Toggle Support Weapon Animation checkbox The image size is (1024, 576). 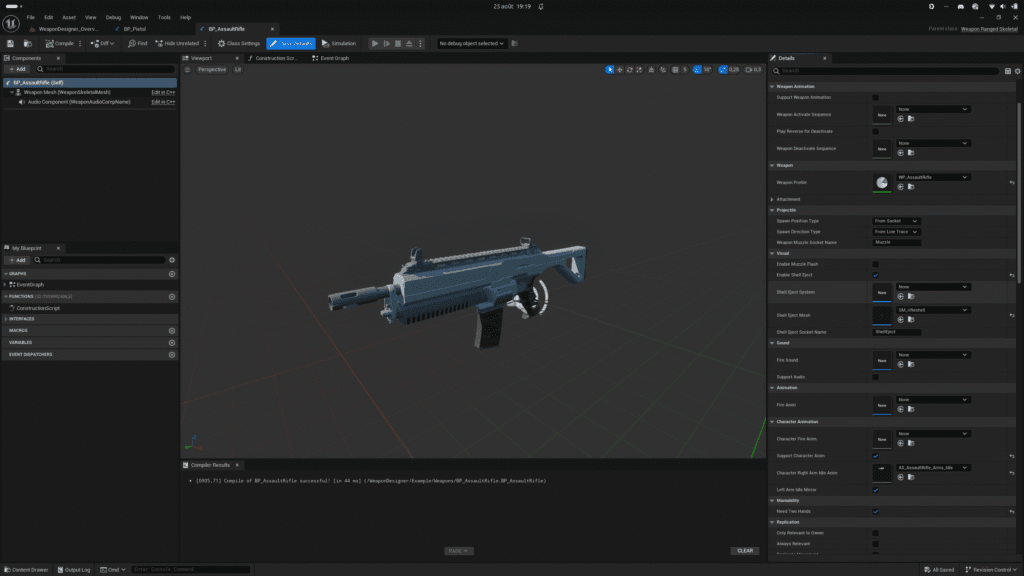point(876,97)
